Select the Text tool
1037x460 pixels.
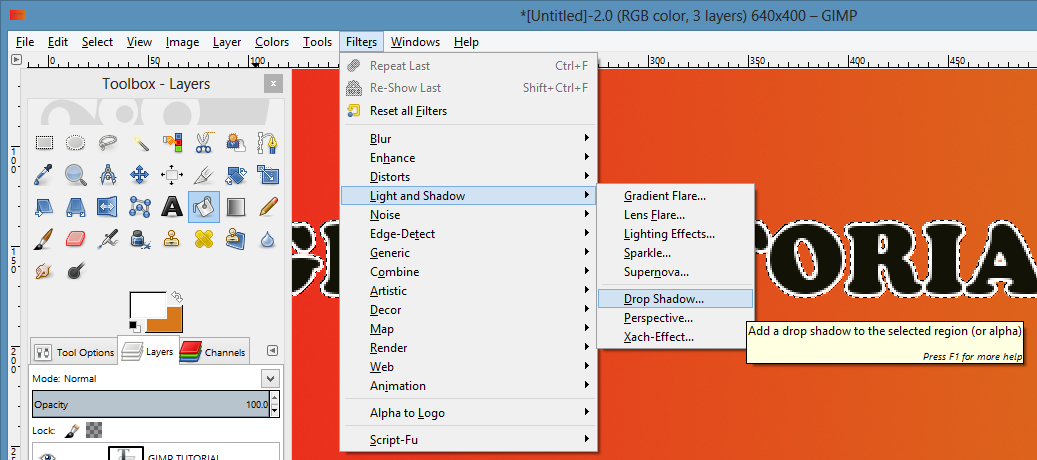click(x=172, y=207)
